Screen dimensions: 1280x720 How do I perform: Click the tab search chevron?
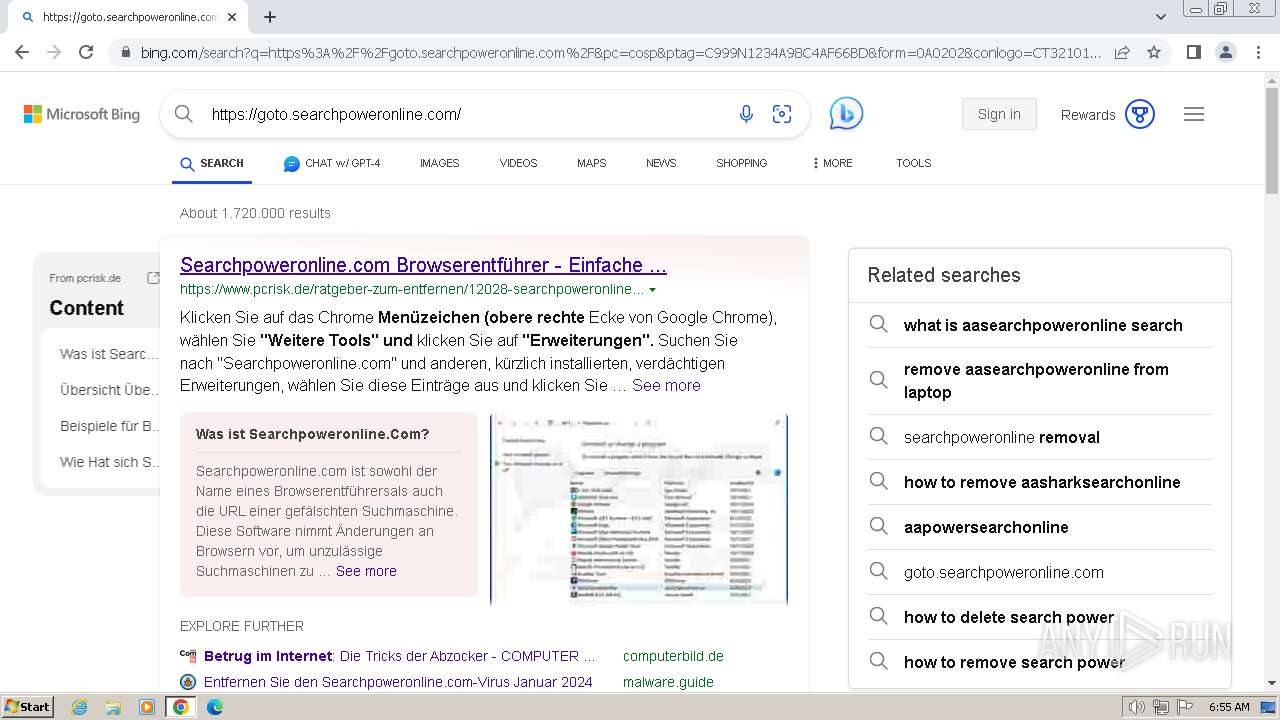(1161, 17)
